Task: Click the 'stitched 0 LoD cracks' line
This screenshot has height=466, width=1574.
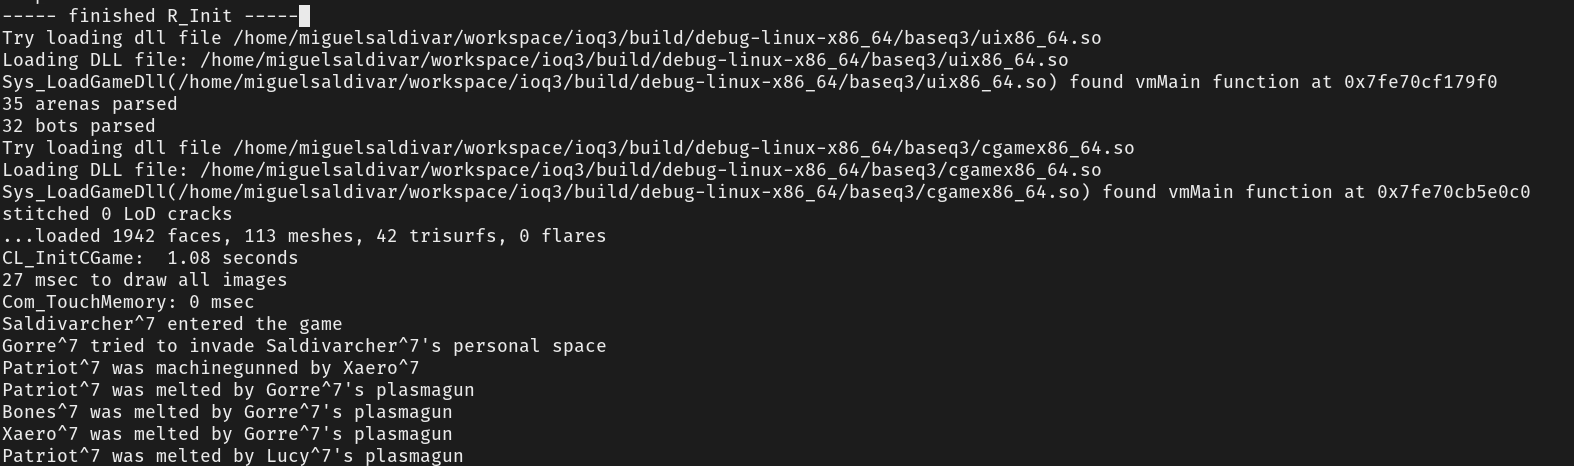Action: click(117, 214)
